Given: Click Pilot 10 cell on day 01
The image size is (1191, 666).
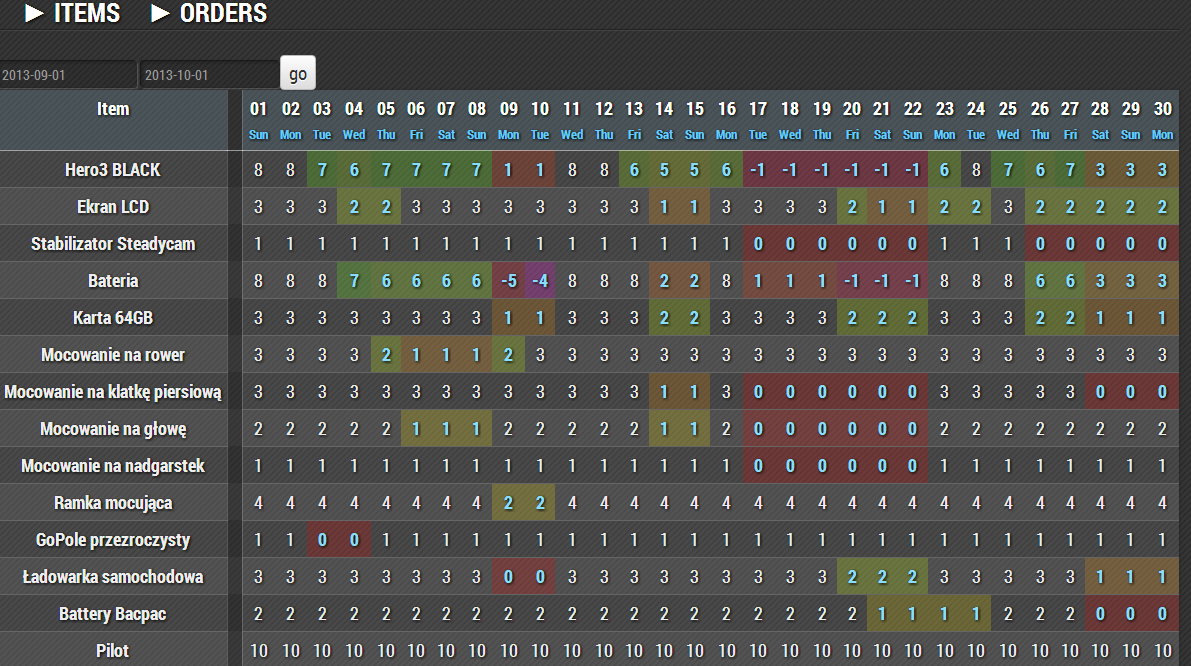Looking at the screenshot, I should pos(258,651).
